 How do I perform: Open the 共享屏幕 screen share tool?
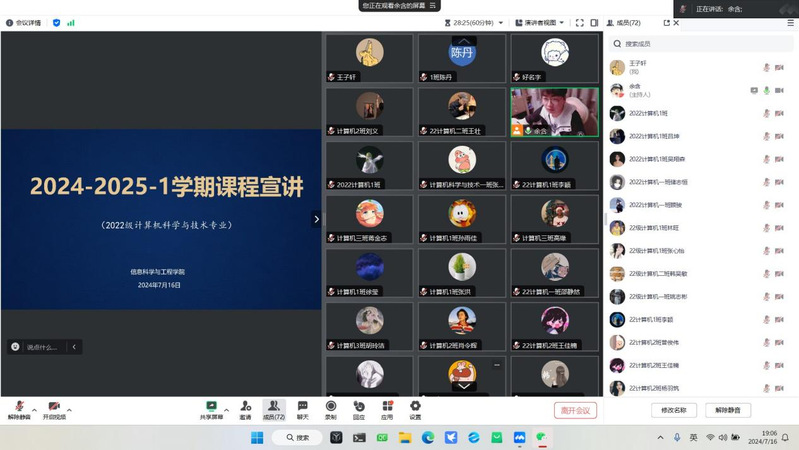tap(211, 406)
